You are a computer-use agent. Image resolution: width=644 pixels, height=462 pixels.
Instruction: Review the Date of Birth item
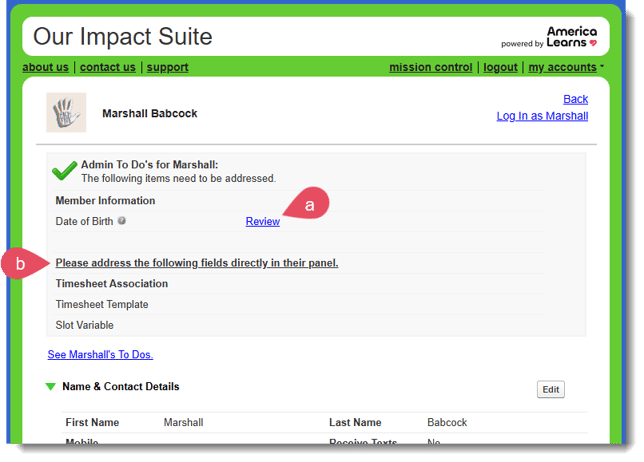pos(262,221)
